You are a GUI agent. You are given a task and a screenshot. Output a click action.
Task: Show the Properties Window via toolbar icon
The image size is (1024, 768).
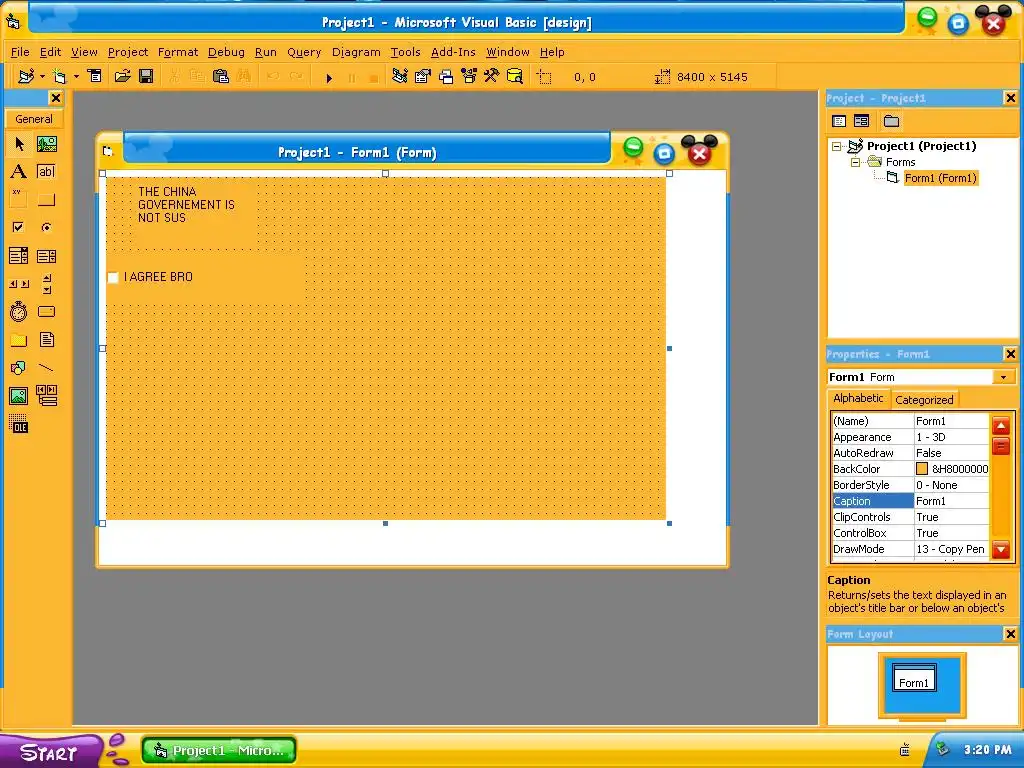pyautogui.click(x=423, y=76)
